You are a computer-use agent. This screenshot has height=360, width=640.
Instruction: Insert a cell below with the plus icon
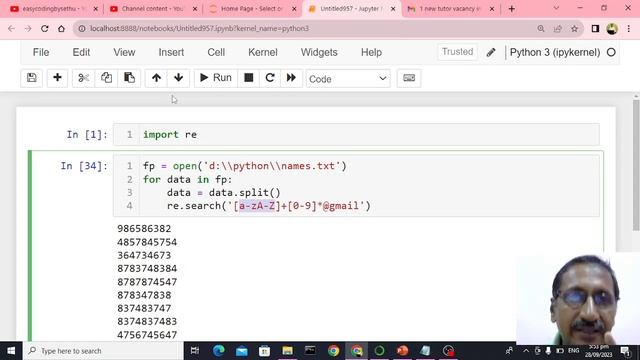click(57, 78)
